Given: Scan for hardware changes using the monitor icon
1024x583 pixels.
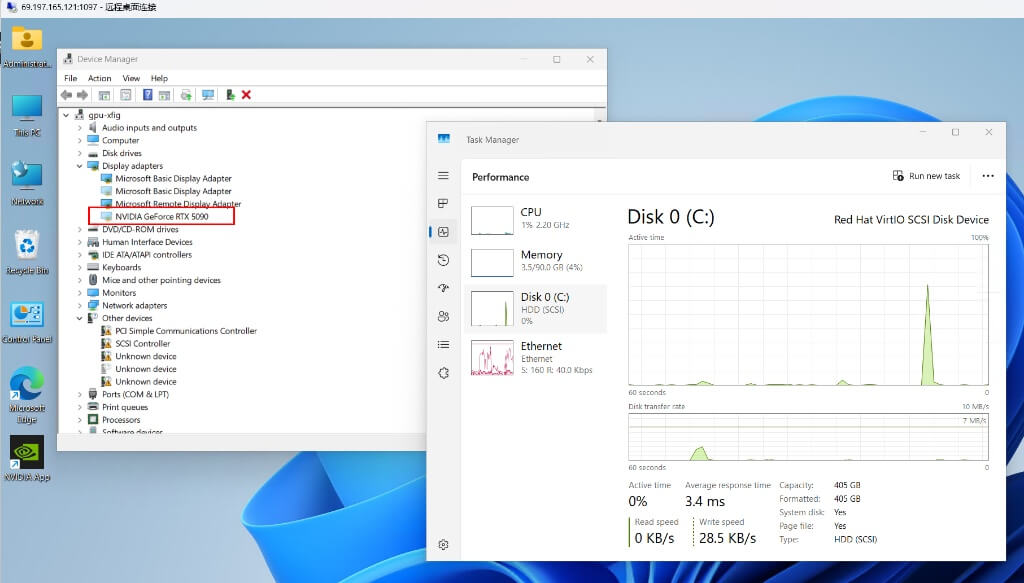Looking at the screenshot, I should click(208, 95).
